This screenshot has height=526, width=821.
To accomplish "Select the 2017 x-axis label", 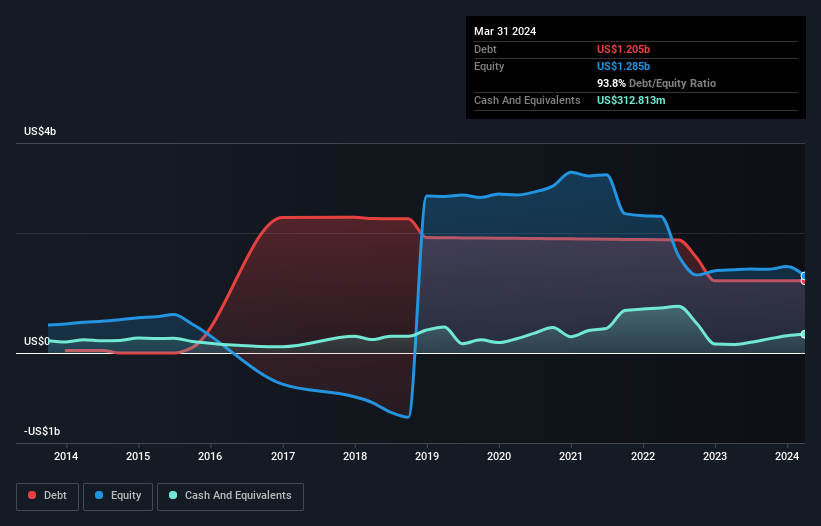I will [283, 456].
